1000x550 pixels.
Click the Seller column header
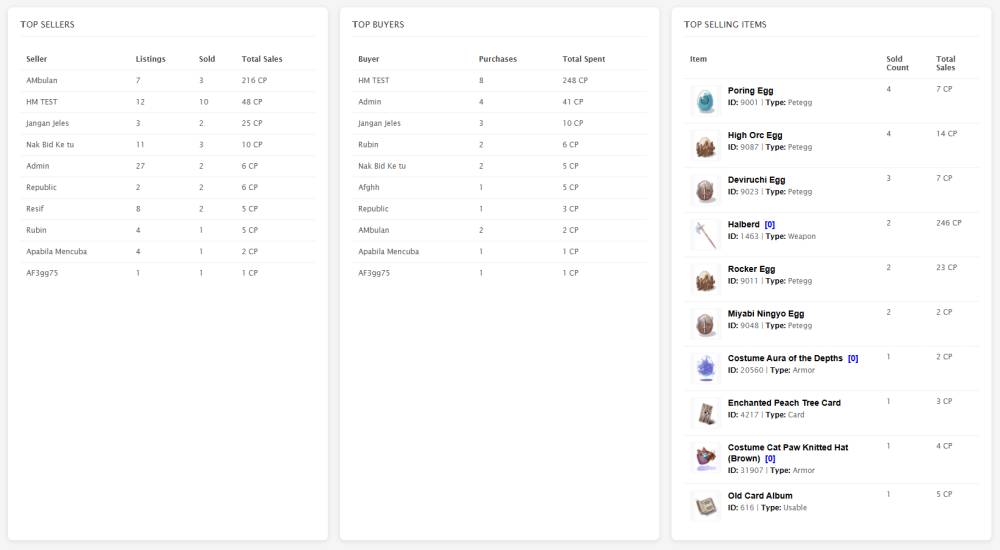[x=36, y=59]
